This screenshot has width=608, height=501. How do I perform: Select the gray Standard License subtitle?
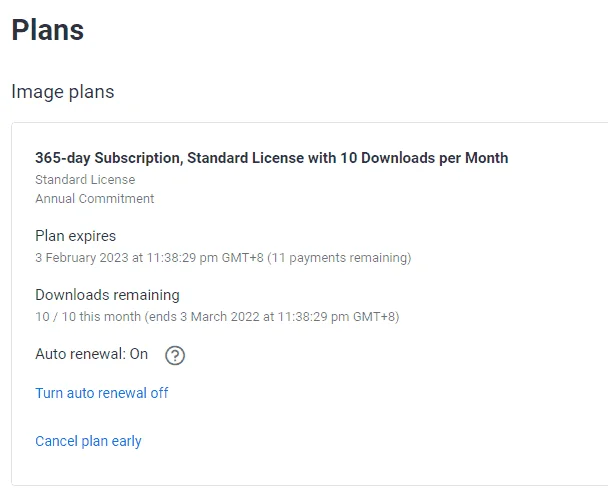pyautogui.click(x=85, y=180)
